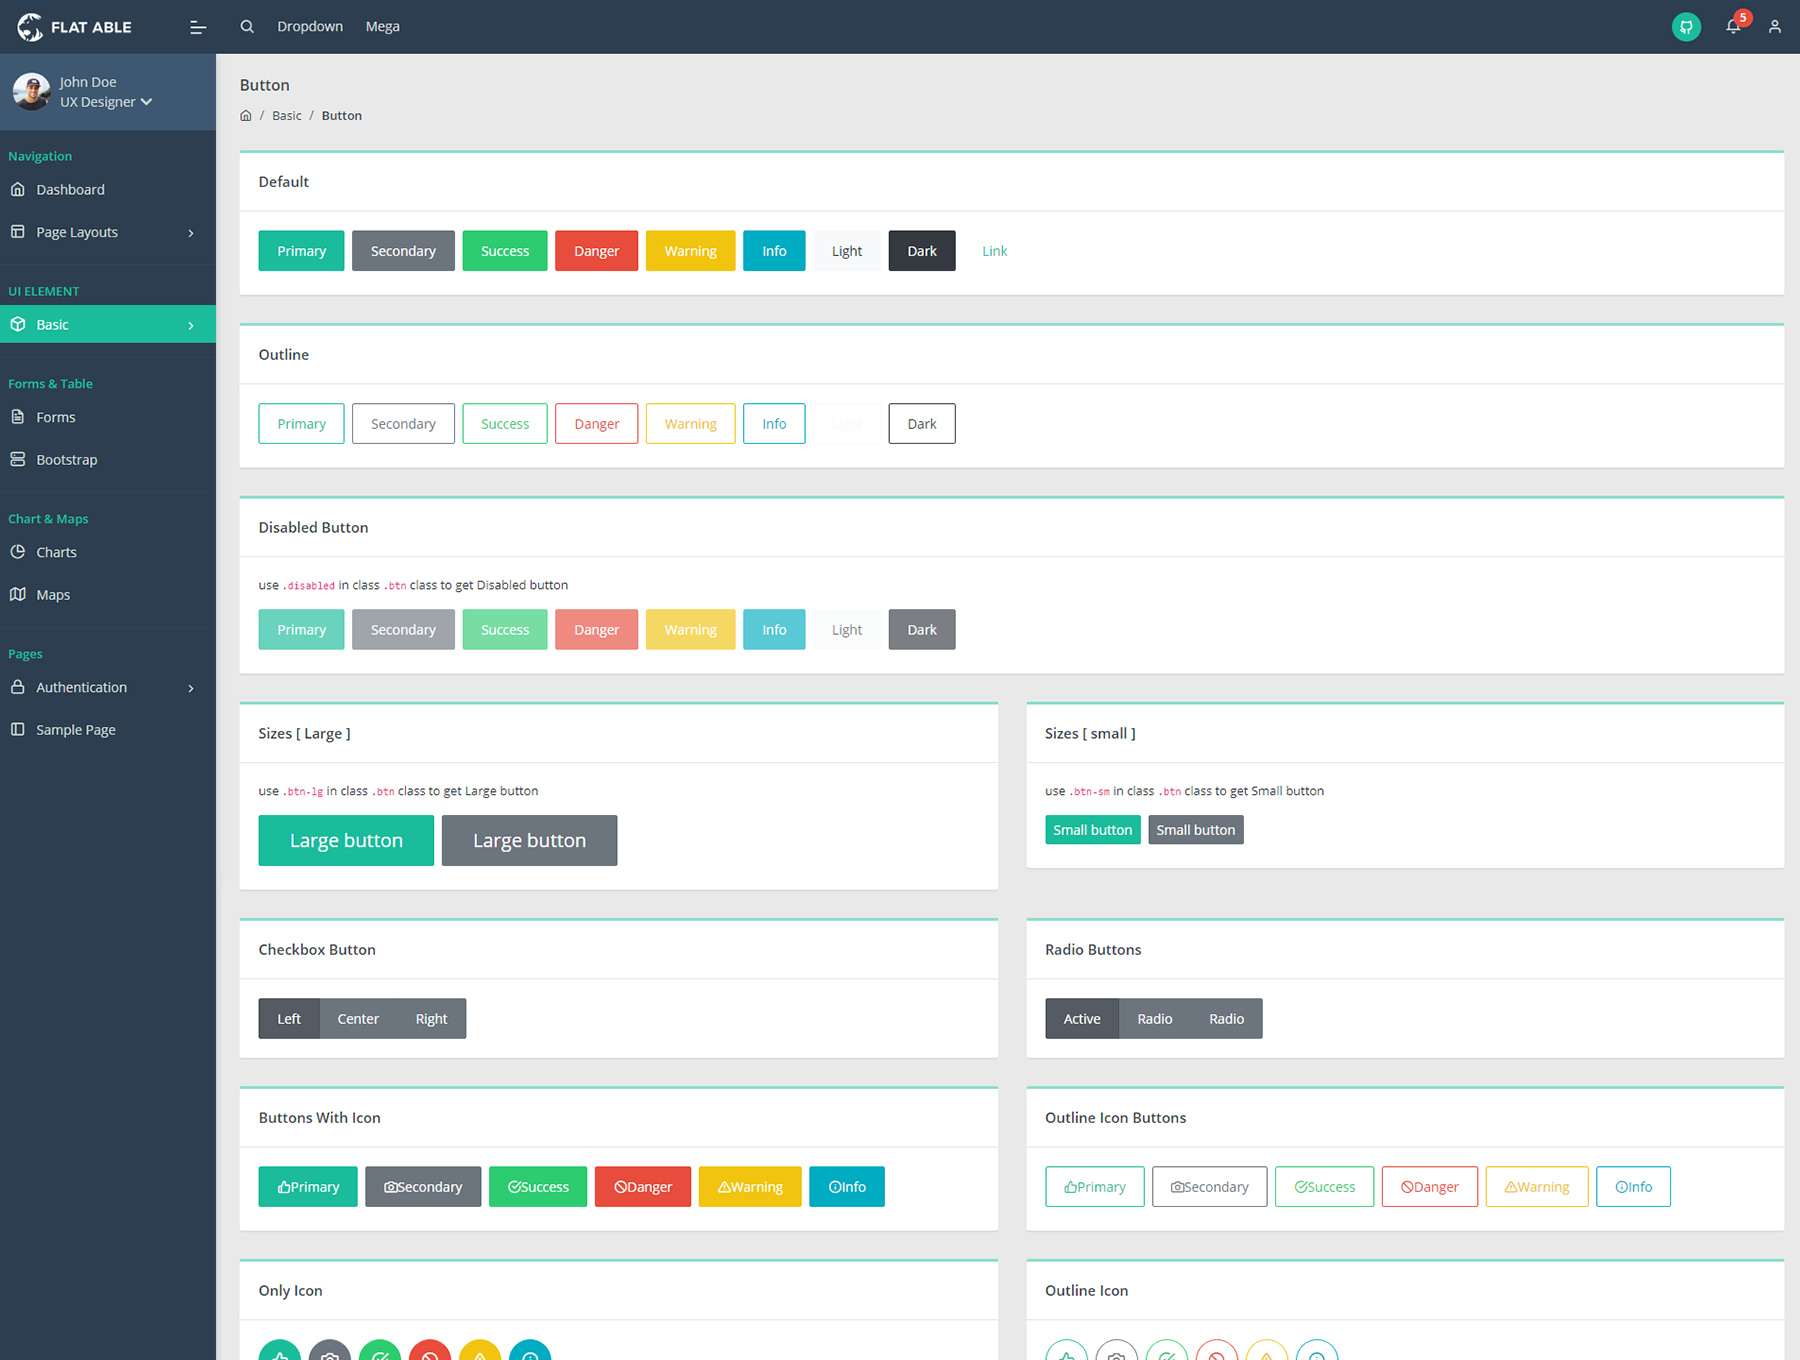This screenshot has height=1360, width=1800.
Task: Click the search magnifier icon in header
Action: click(247, 27)
